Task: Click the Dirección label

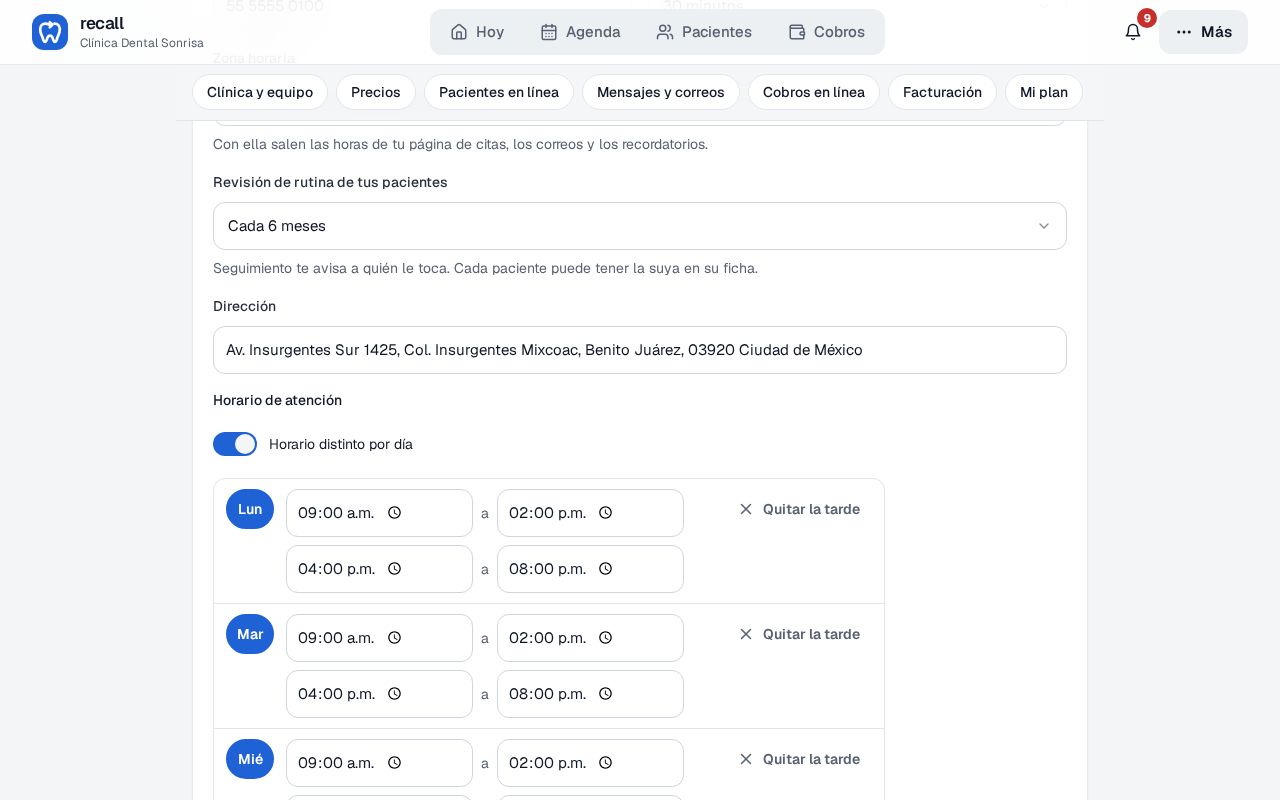Action: coord(244,306)
